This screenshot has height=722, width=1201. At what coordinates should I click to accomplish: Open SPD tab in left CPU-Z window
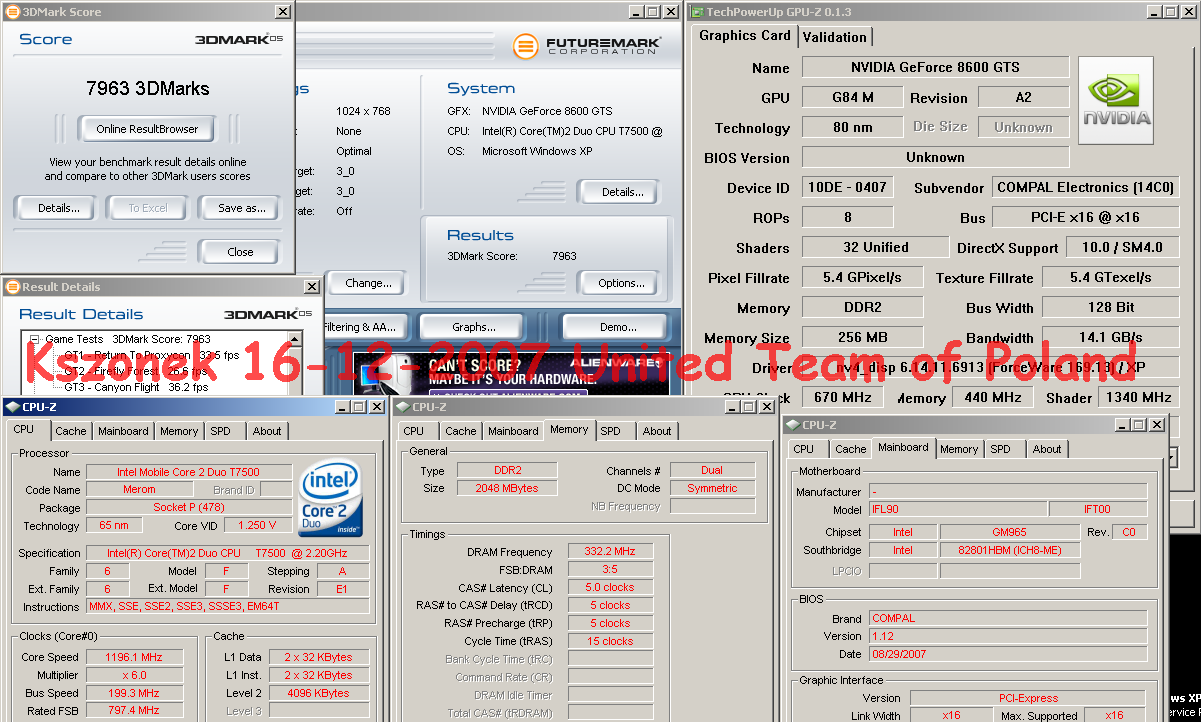(x=221, y=431)
